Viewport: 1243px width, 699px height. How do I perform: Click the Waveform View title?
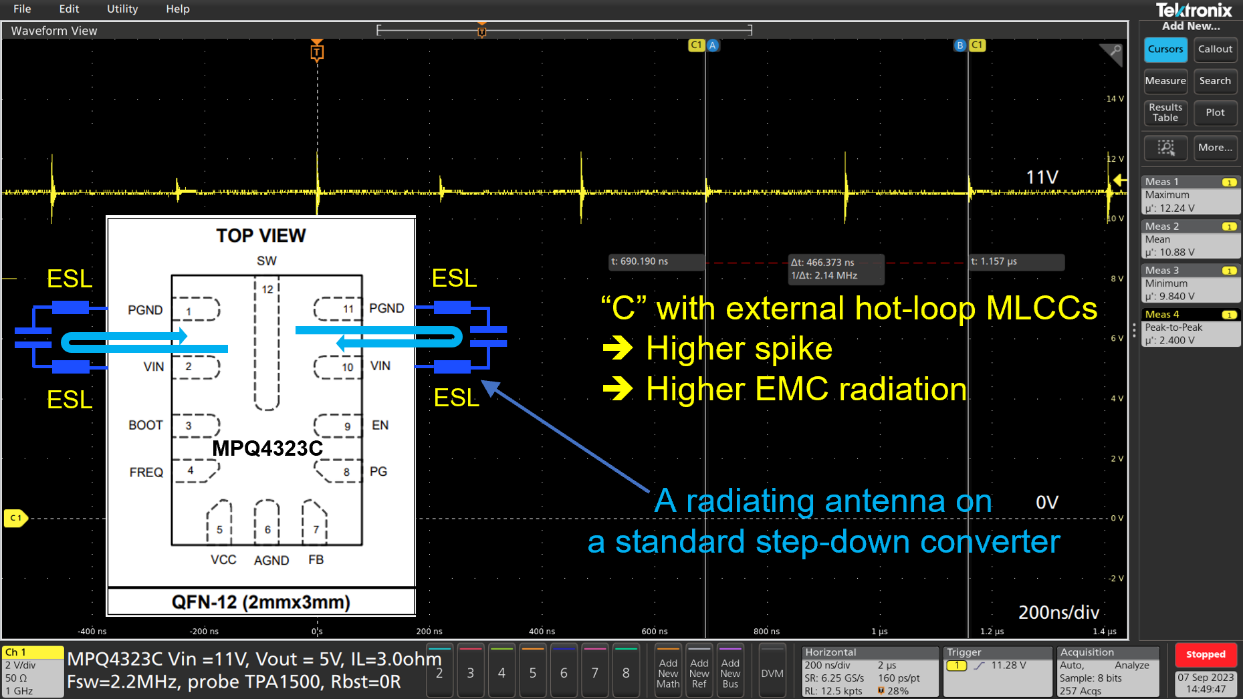click(54, 31)
